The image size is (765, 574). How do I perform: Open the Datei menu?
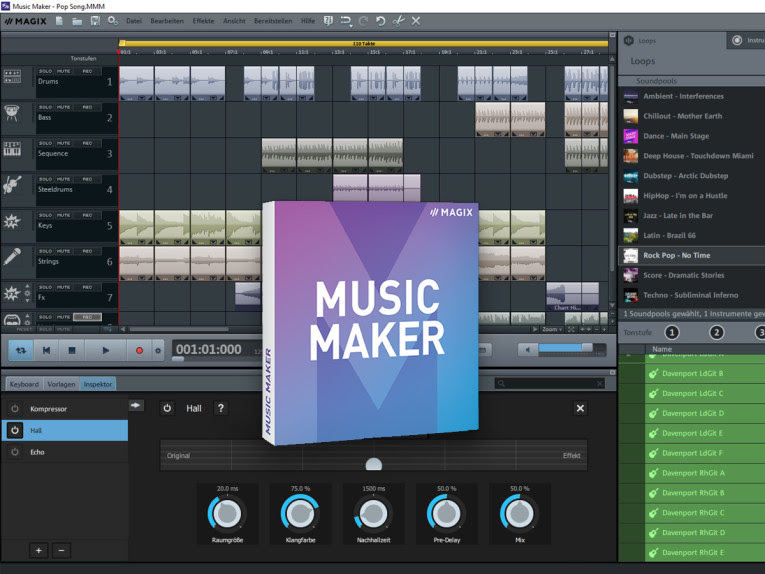[134, 21]
